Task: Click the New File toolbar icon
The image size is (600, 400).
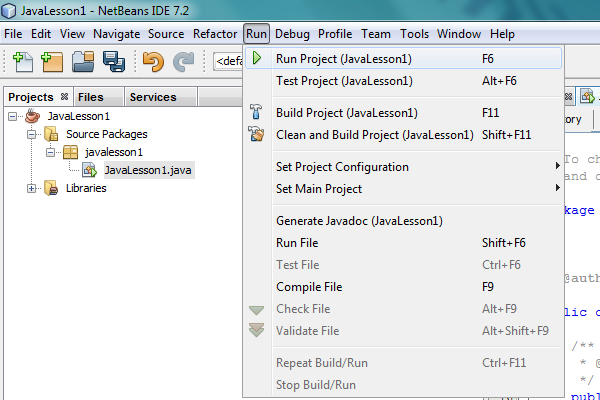Action: (23, 62)
